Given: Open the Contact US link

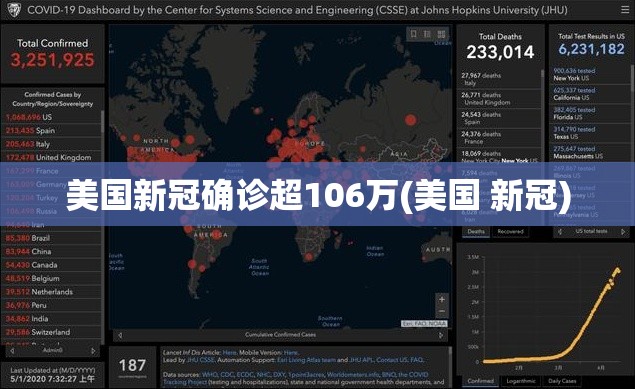Looking at the screenshot, I should point(392,360).
